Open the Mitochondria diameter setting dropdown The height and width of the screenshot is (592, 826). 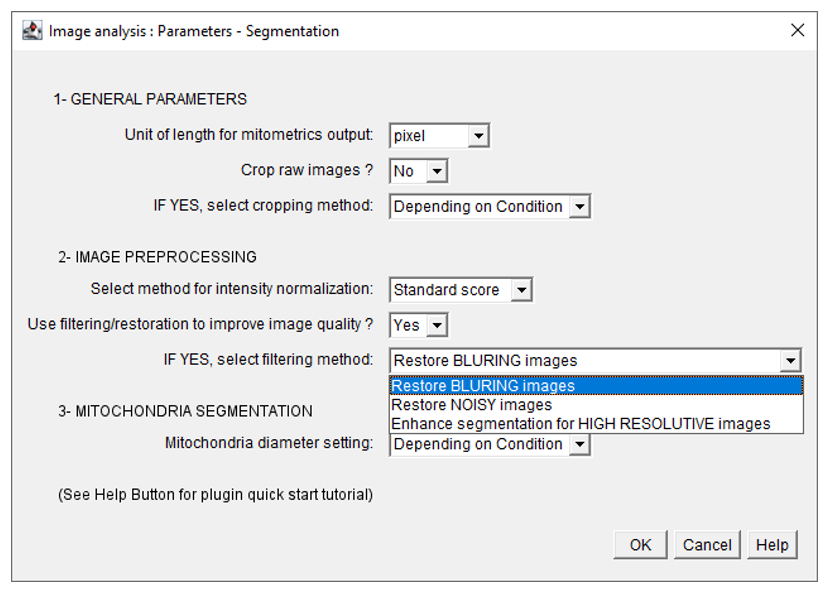click(579, 444)
